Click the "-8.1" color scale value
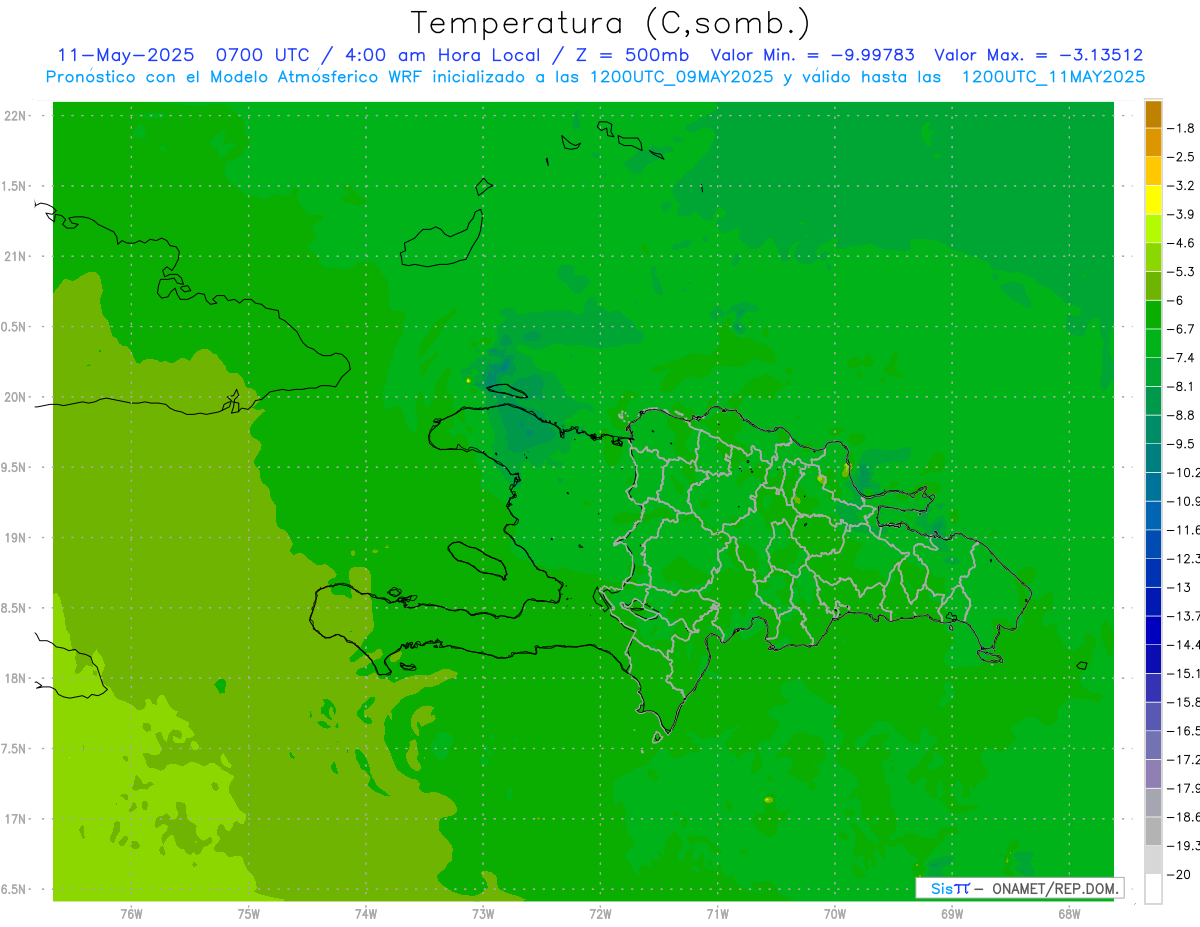 click(1181, 386)
